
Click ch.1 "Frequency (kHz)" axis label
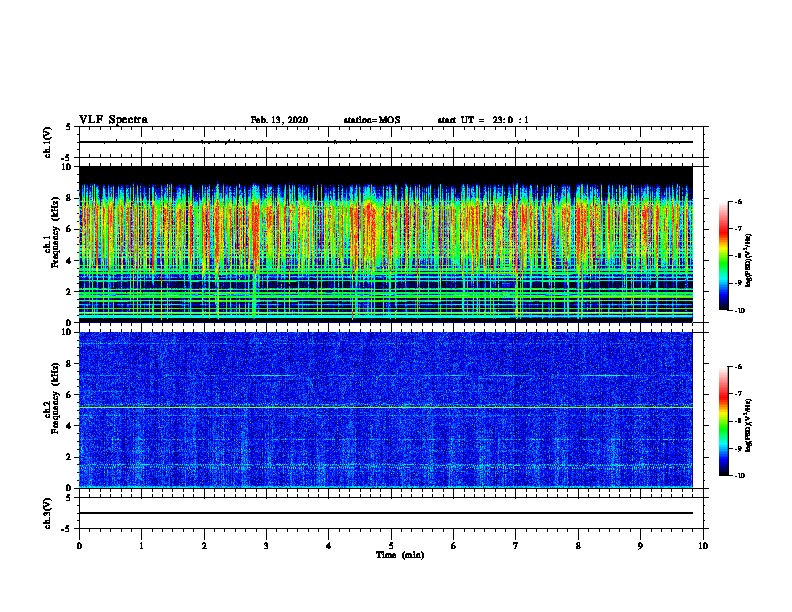(x=55, y=232)
